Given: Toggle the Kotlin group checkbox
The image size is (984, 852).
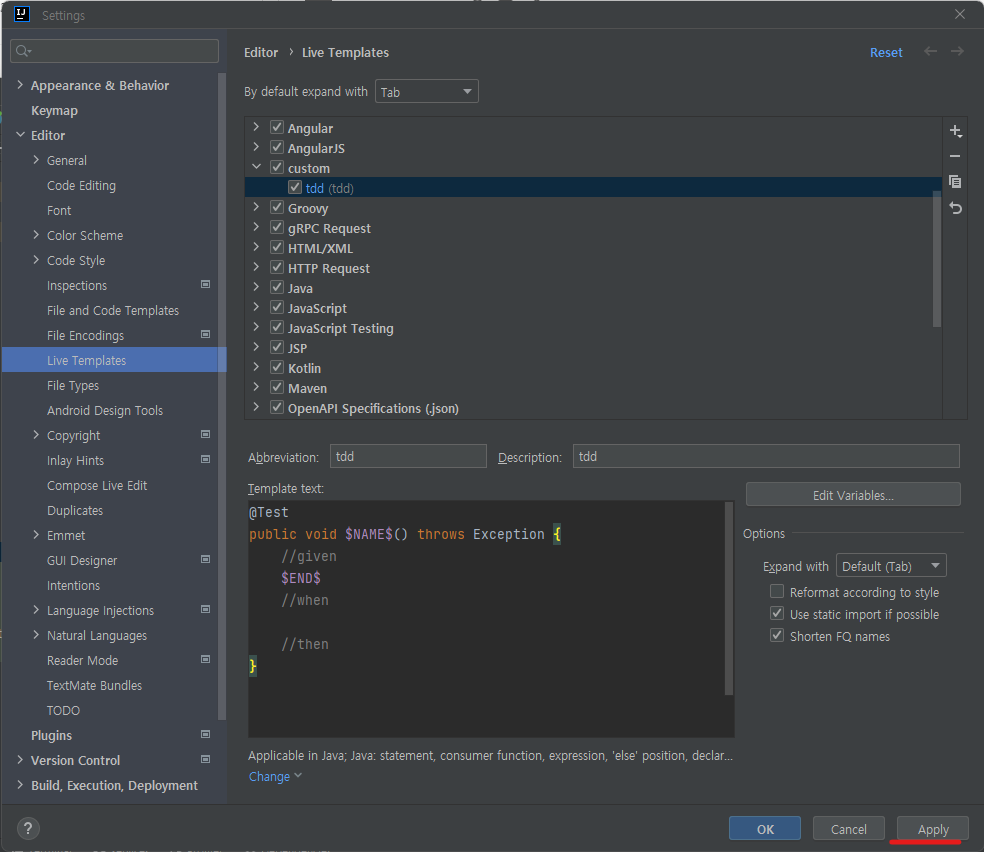Looking at the screenshot, I should [277, 368].
